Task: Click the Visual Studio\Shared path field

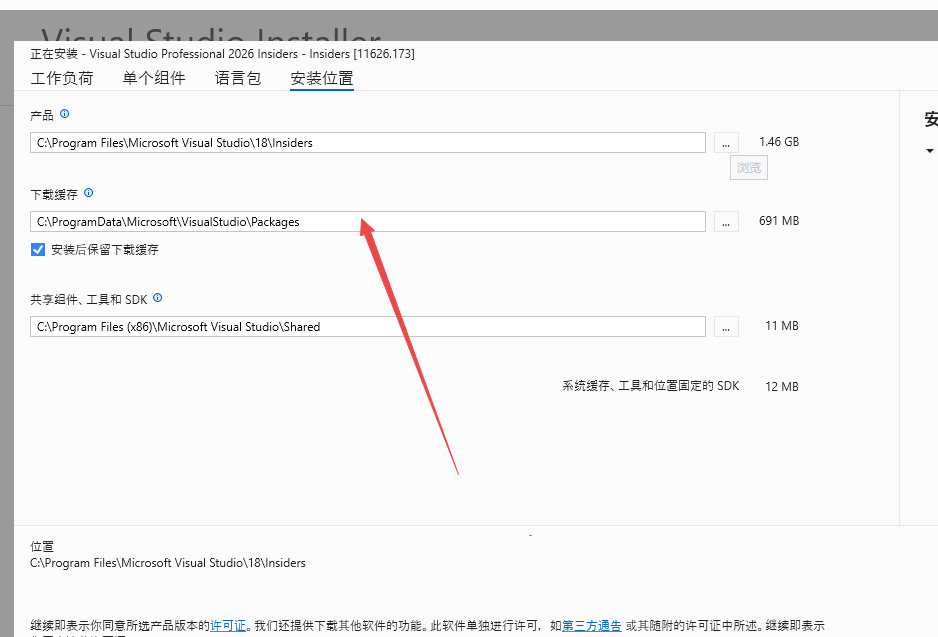Action: click(367, 326)
